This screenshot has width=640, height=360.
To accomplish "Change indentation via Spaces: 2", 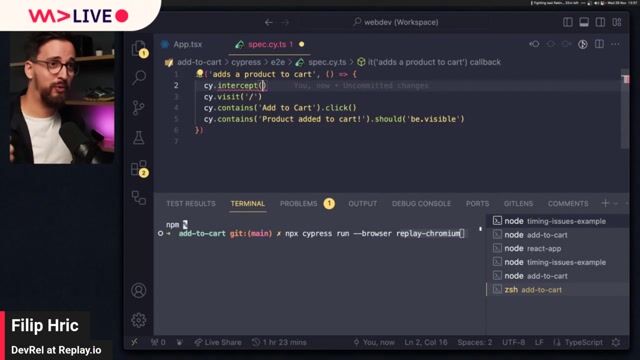I will pyautogui.click(x=475, y=342).
